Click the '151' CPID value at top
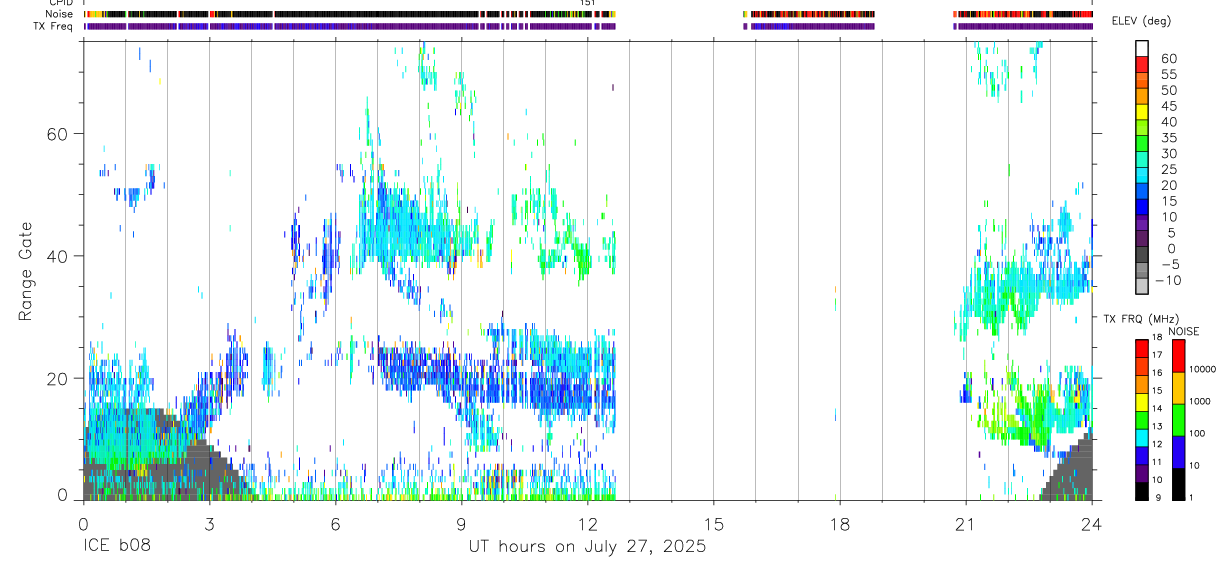Viewport: 1228px width, 567px height. pyautogui.click(x=588, y=3)
